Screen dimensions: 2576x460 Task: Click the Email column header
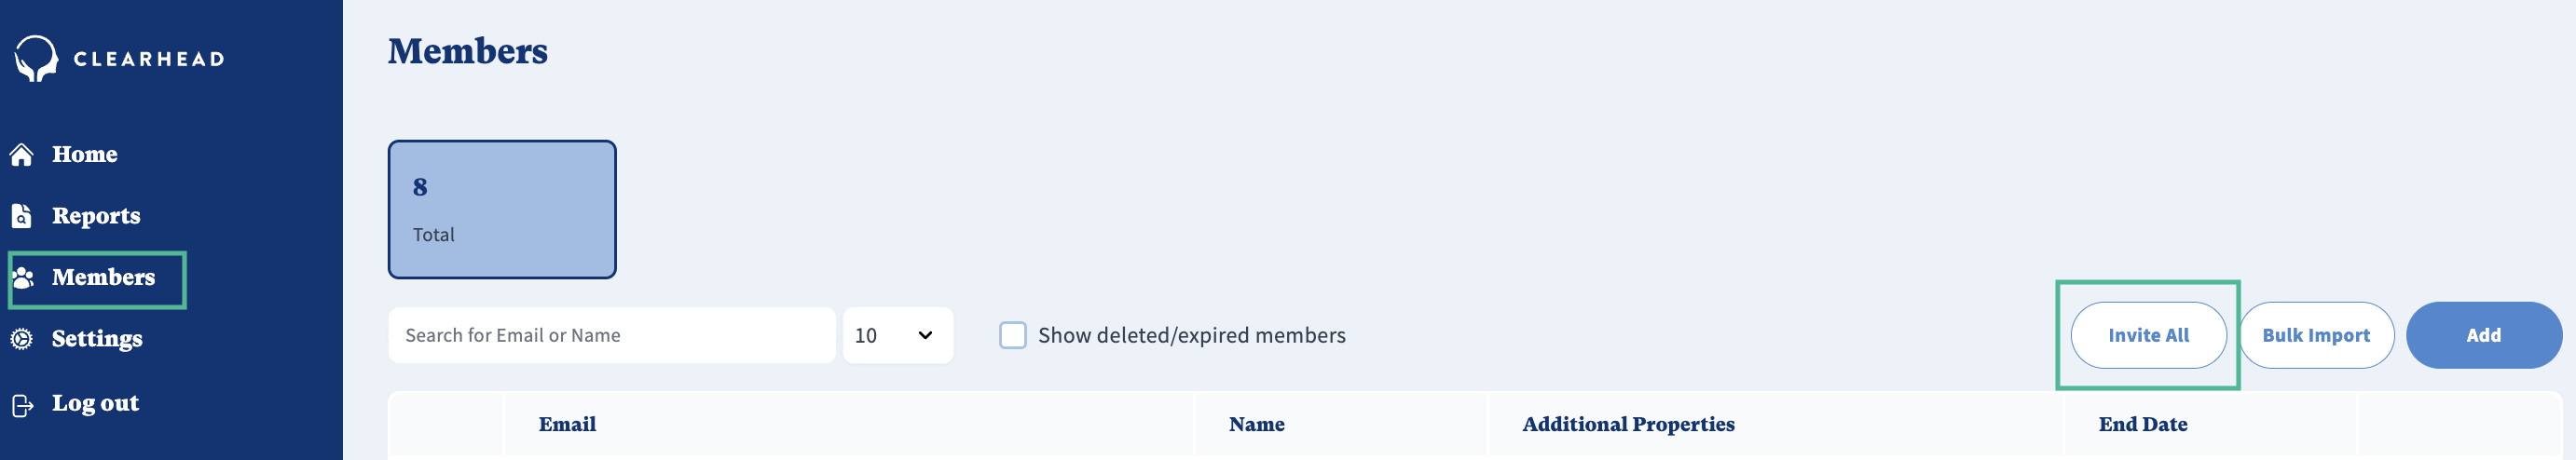[x=567, y=424]
